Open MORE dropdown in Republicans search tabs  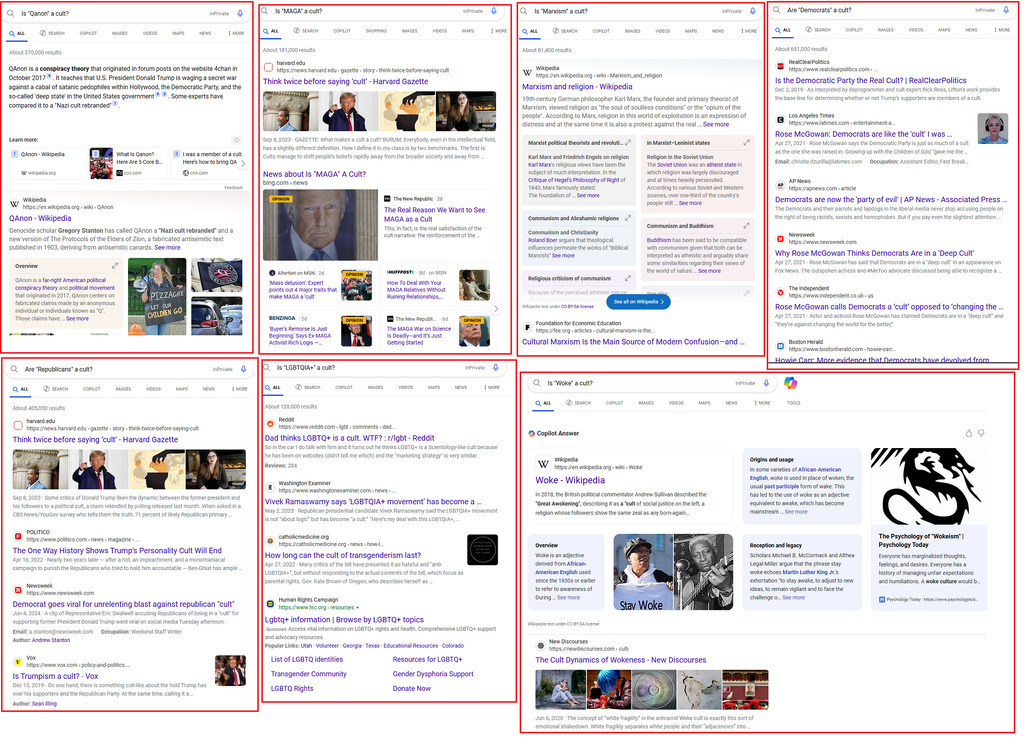tap(240, 389)
